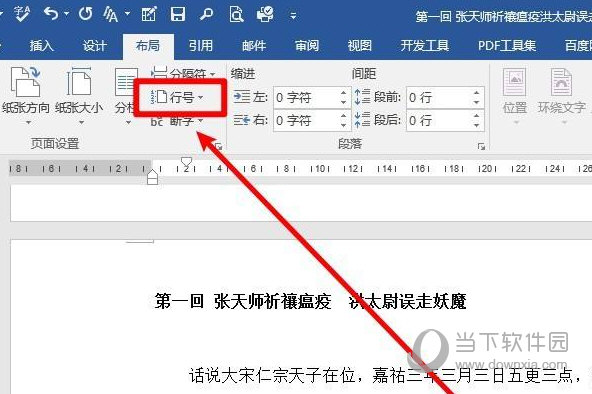Click the 位置 position button
The image size is (592, 394).
pos(514,96)
